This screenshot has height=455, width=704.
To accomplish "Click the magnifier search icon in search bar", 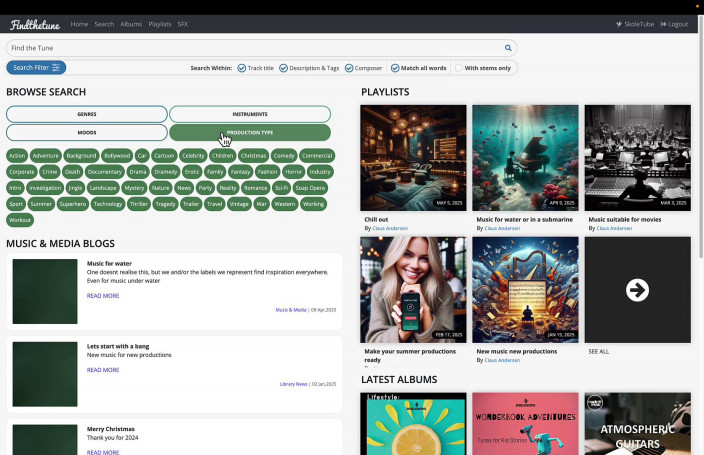I will [x=508, y=48].
